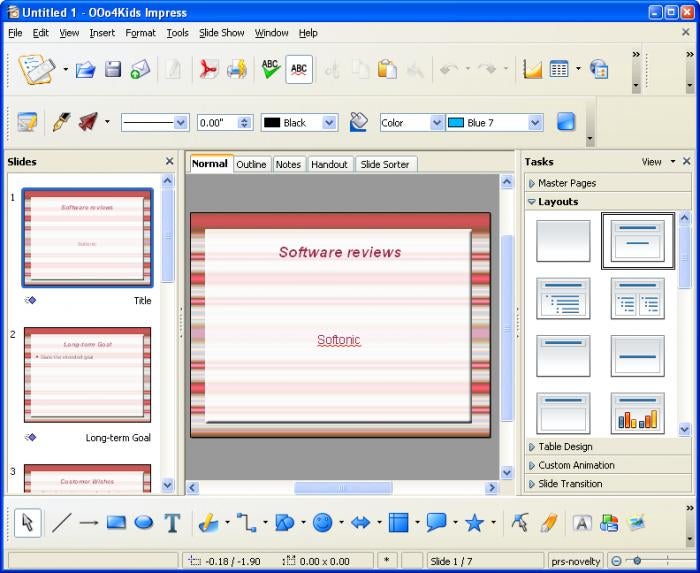700x573 pixels.
Task: Click the Line Width input field
Action: pyautogui.click(x=218, y=123)
